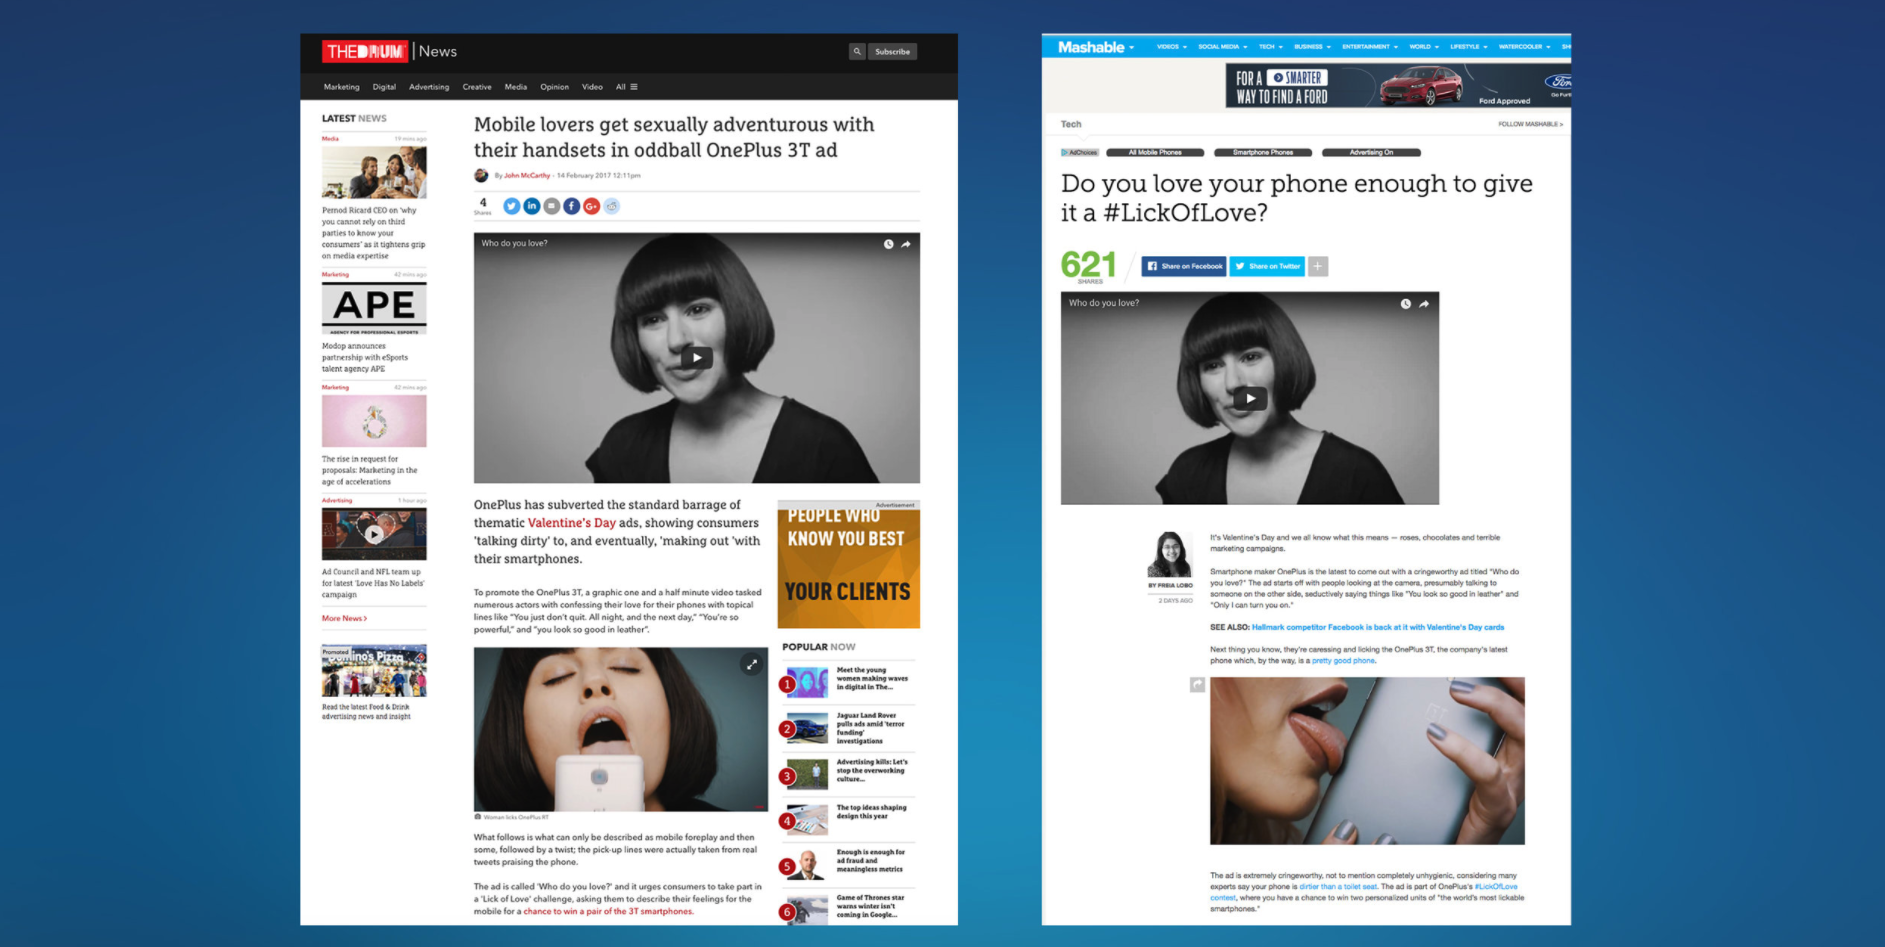Open the Creative section on The Drum
The width and height of the screenshot is (1885, 947).
coord(477,87)
